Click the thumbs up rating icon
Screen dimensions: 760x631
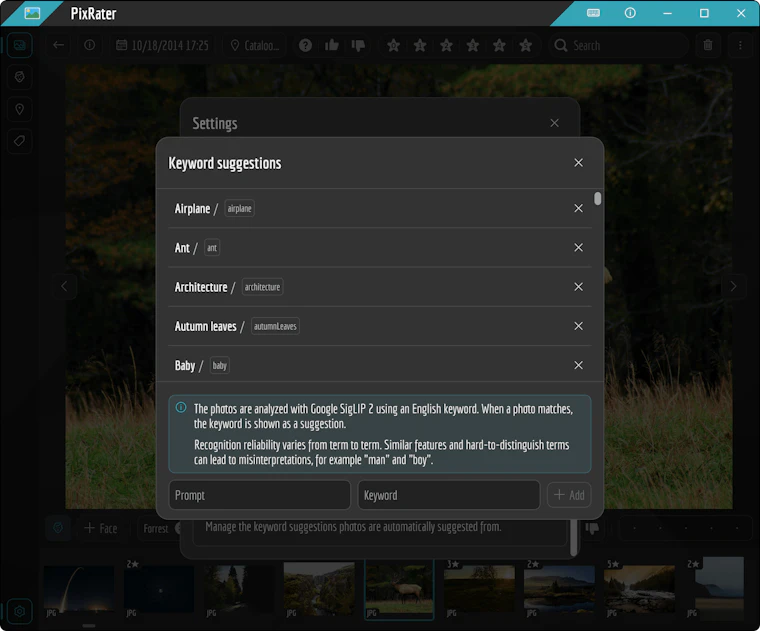pos(332,46)
